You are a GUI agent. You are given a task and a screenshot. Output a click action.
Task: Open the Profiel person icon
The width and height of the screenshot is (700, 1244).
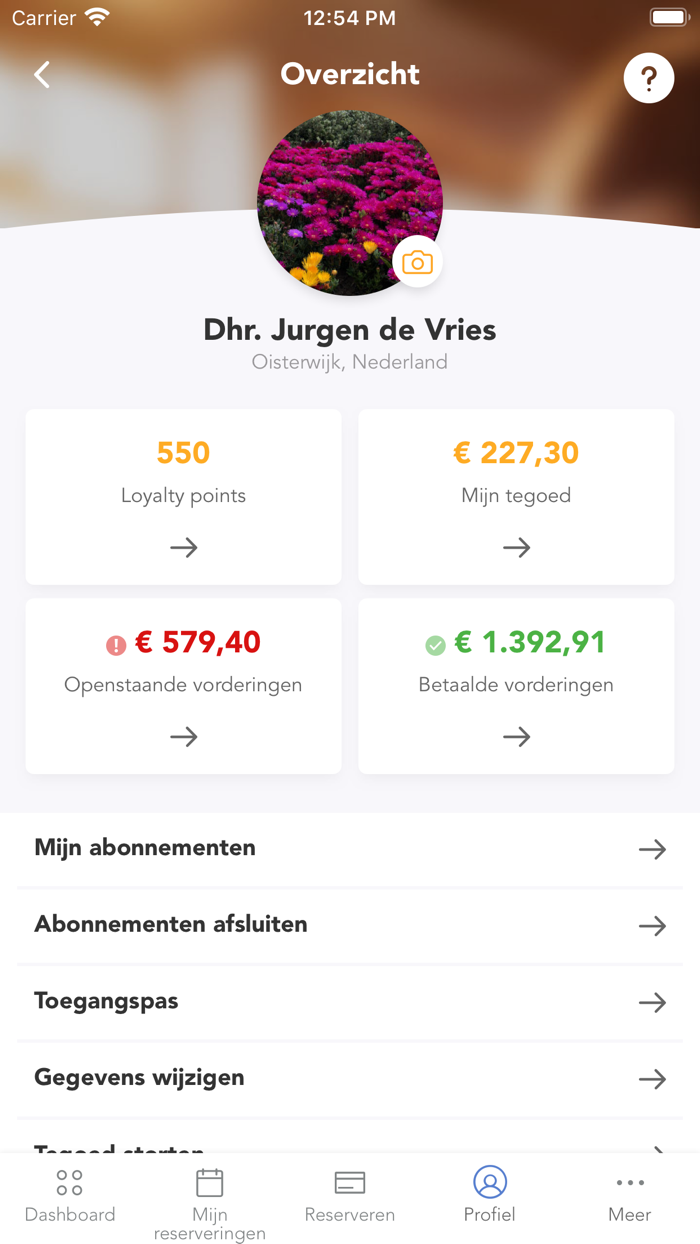(x=490, y=1181)
